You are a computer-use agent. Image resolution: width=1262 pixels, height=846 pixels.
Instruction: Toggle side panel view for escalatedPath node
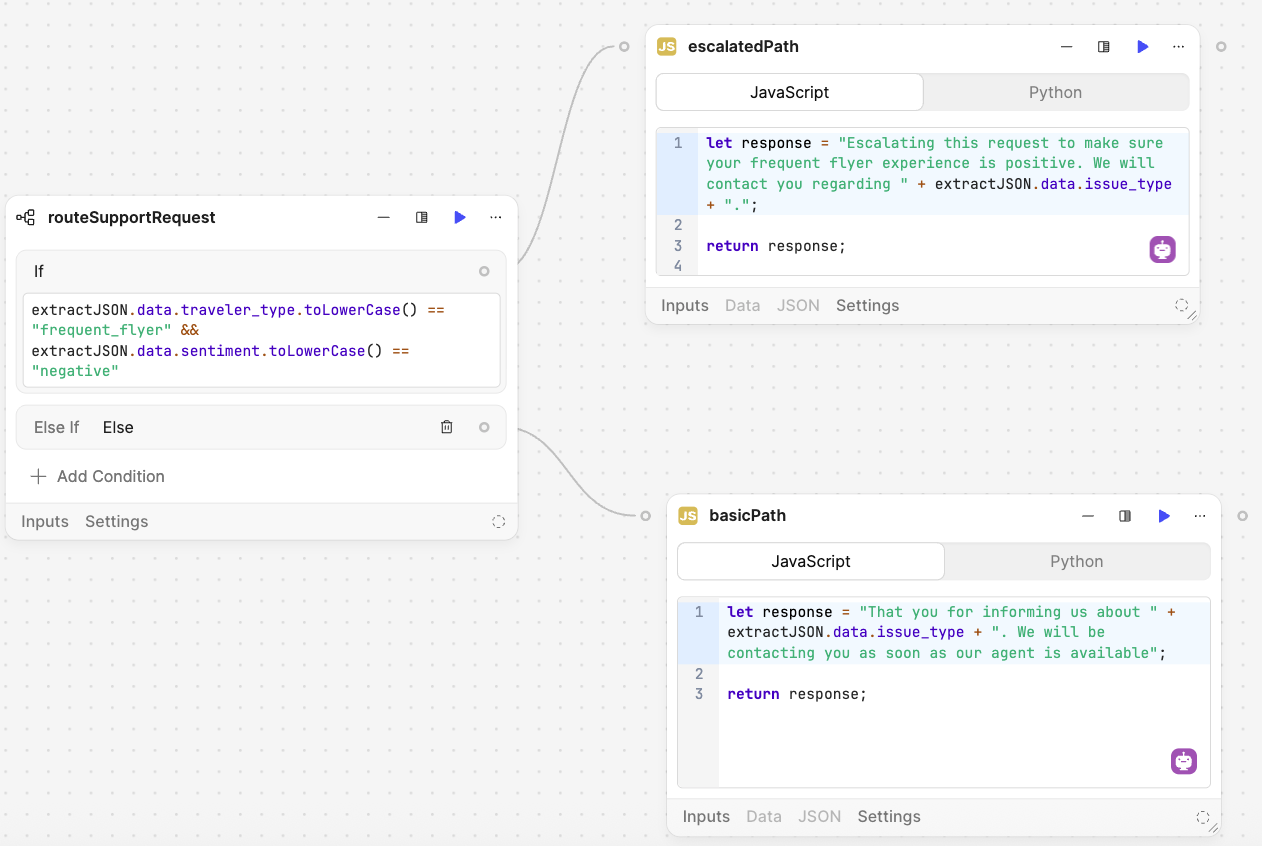point(1104,47)
